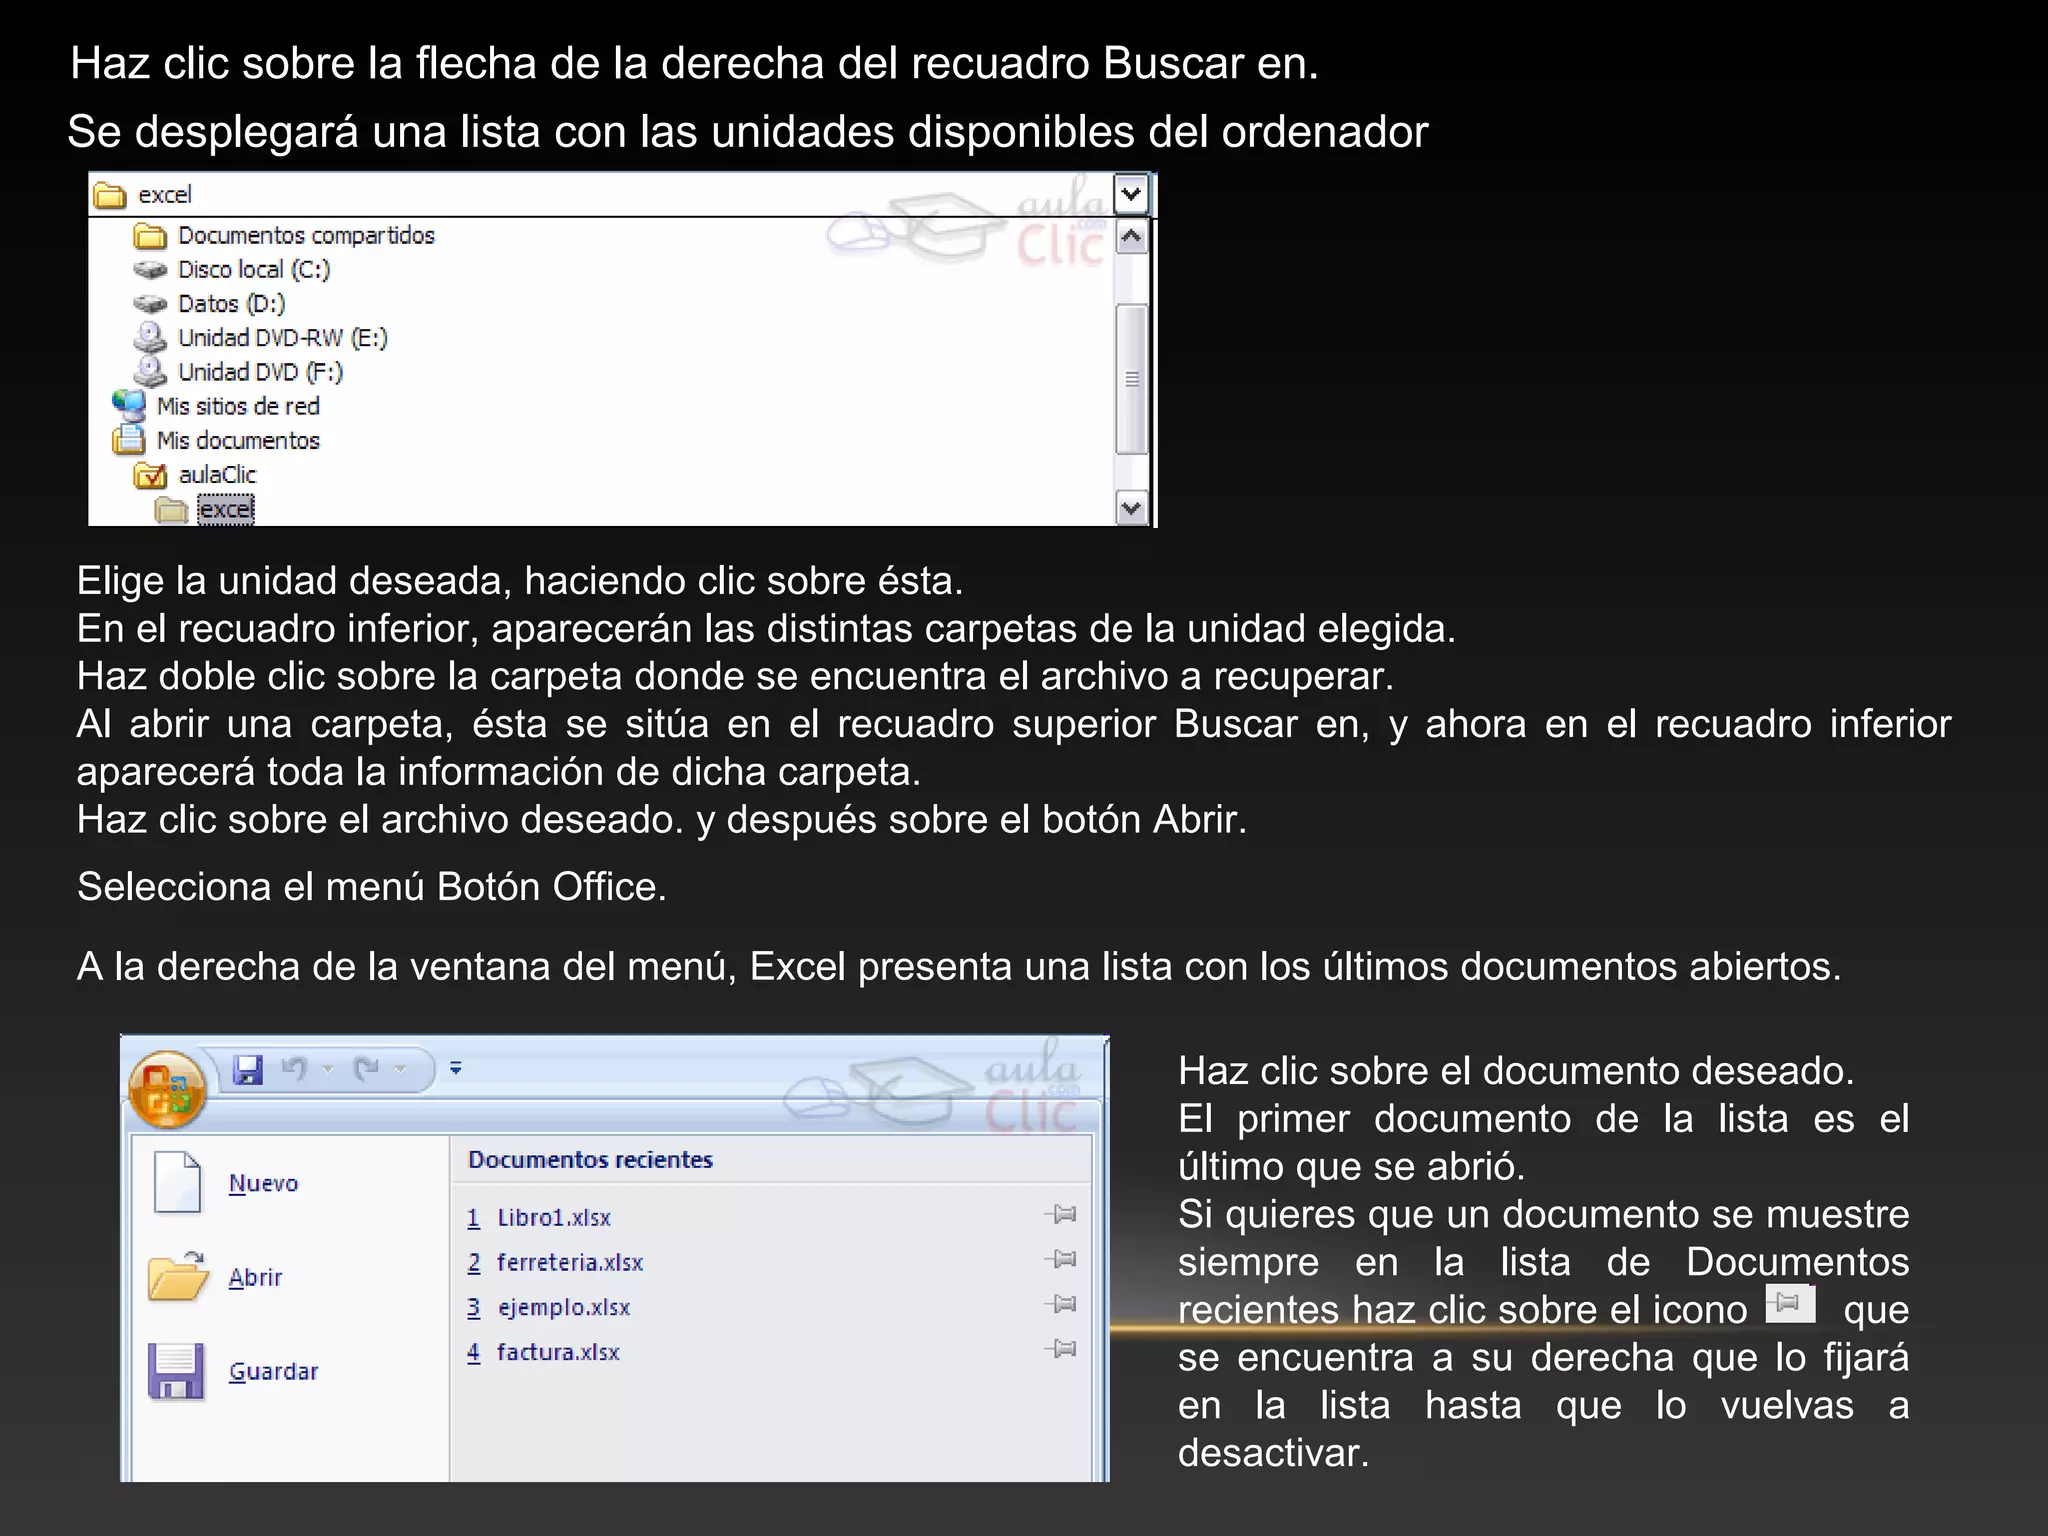Image resolution: width=2048 pixels, height=1536 pixels.
Task: Choose Disco local (C:) drive
Action: 254,270
